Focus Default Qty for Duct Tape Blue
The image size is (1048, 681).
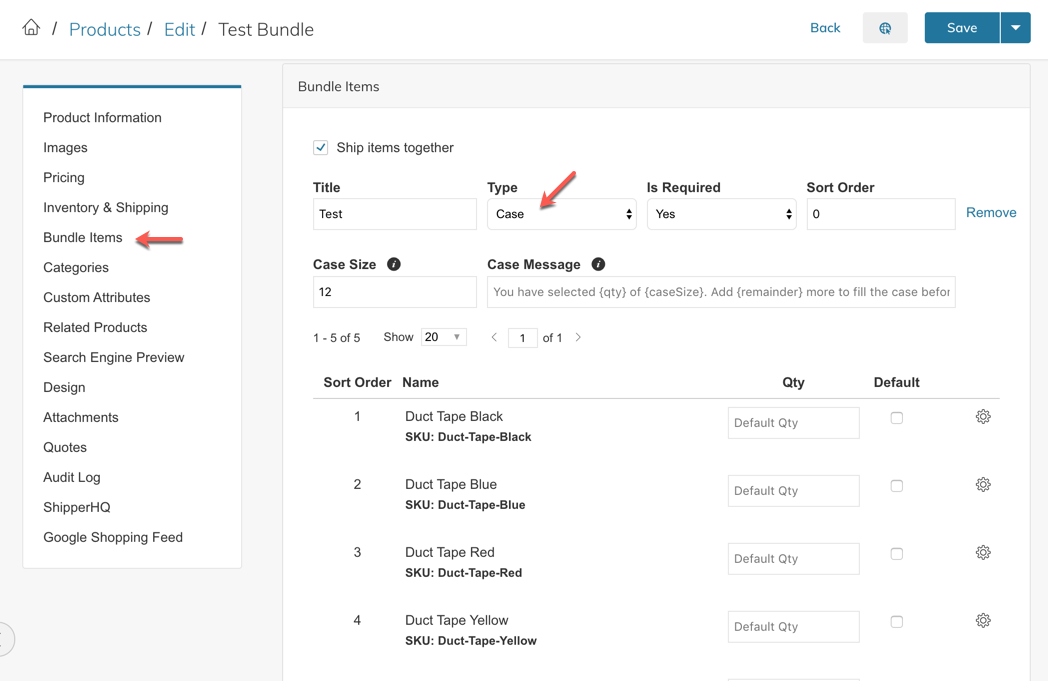tap(793, 491)
